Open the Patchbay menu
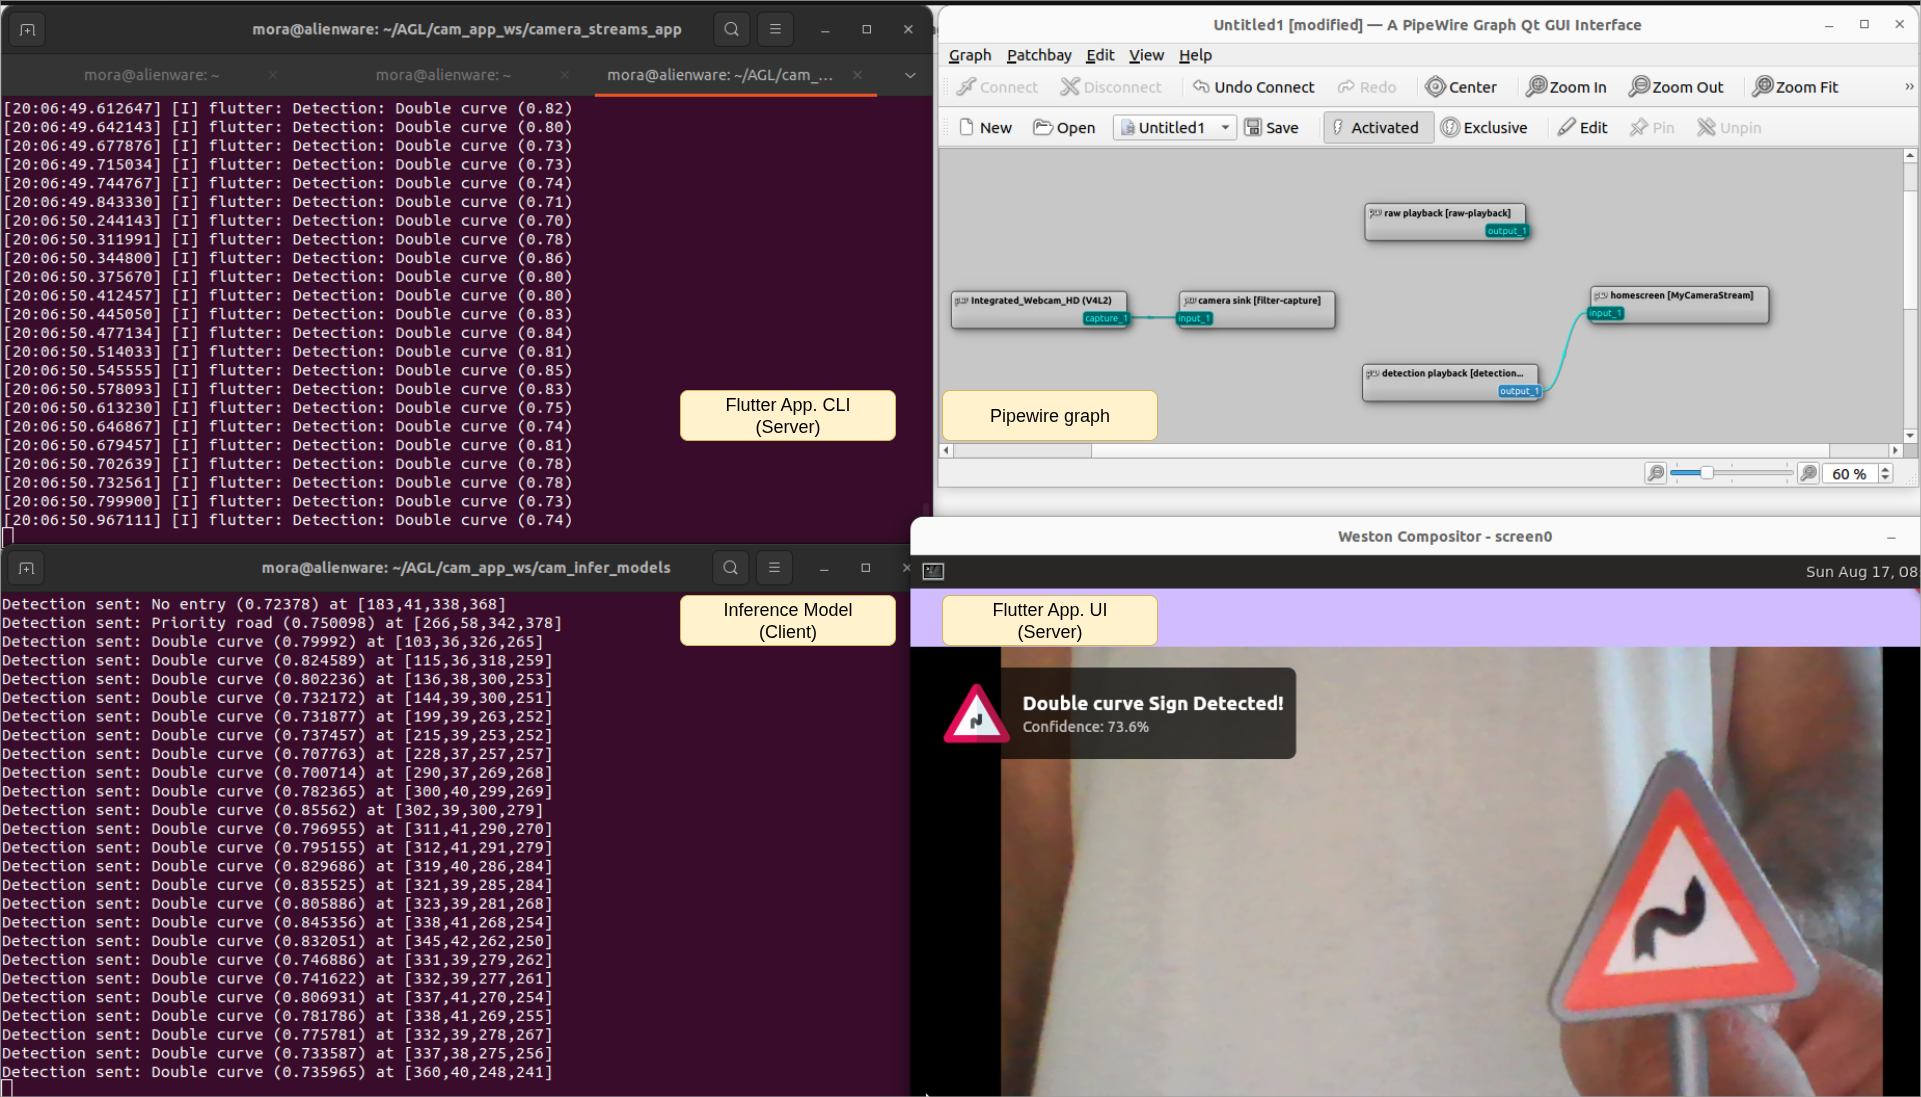This screenshot has height=1097, width=1921. pos(1038,55)
